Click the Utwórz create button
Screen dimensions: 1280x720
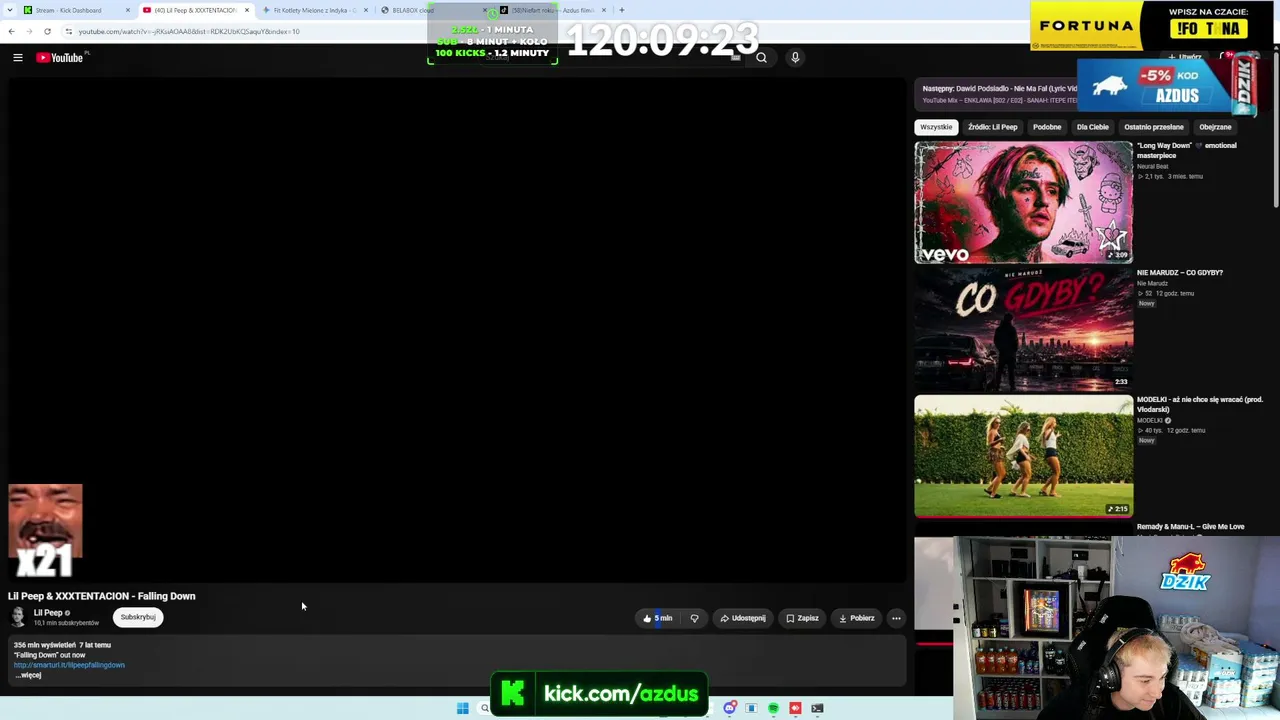click(1185, 58)
